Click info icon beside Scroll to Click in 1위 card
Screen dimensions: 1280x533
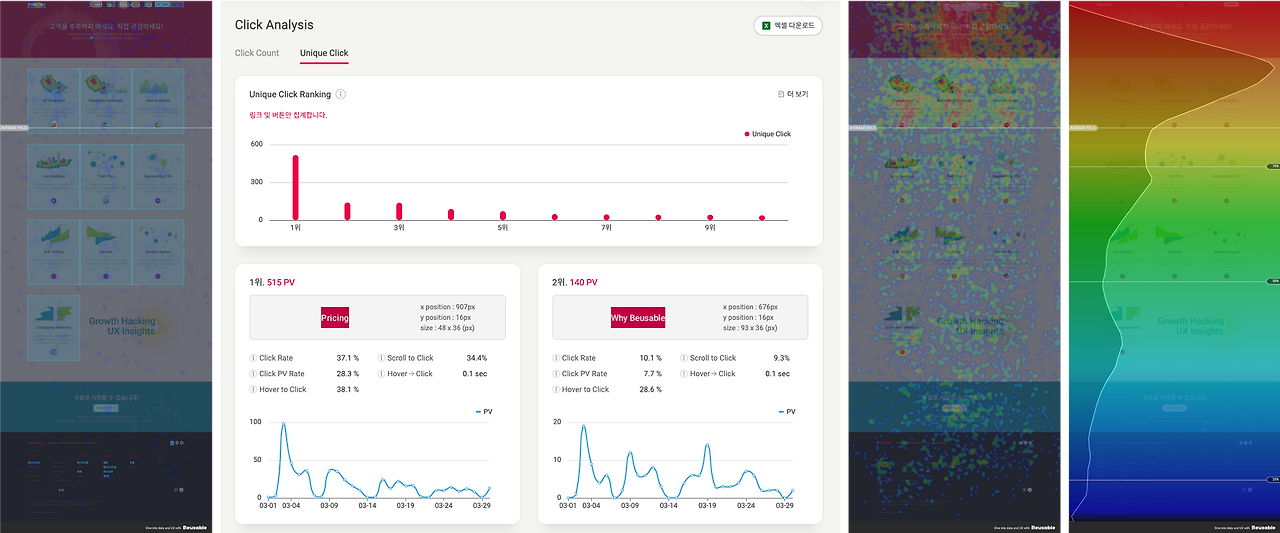tap(381, 358)
